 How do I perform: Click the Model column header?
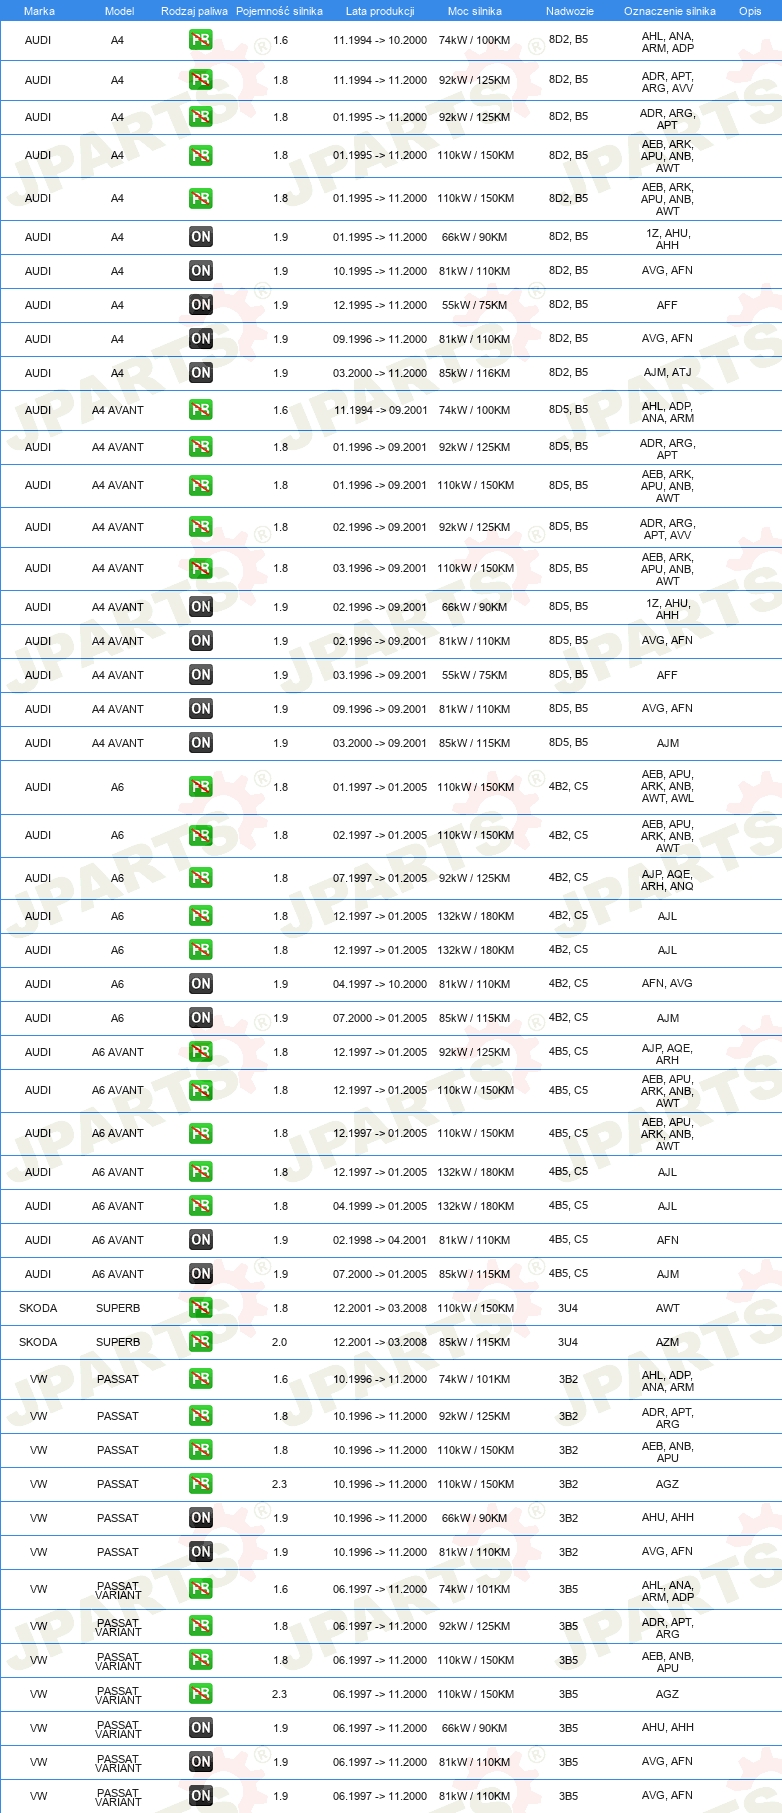coord(119,11)
